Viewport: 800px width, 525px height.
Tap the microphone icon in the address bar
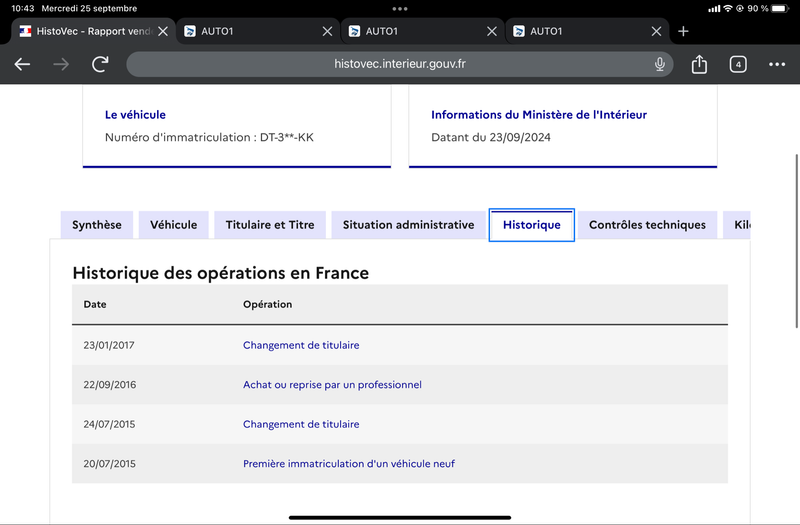pos(660,64)
